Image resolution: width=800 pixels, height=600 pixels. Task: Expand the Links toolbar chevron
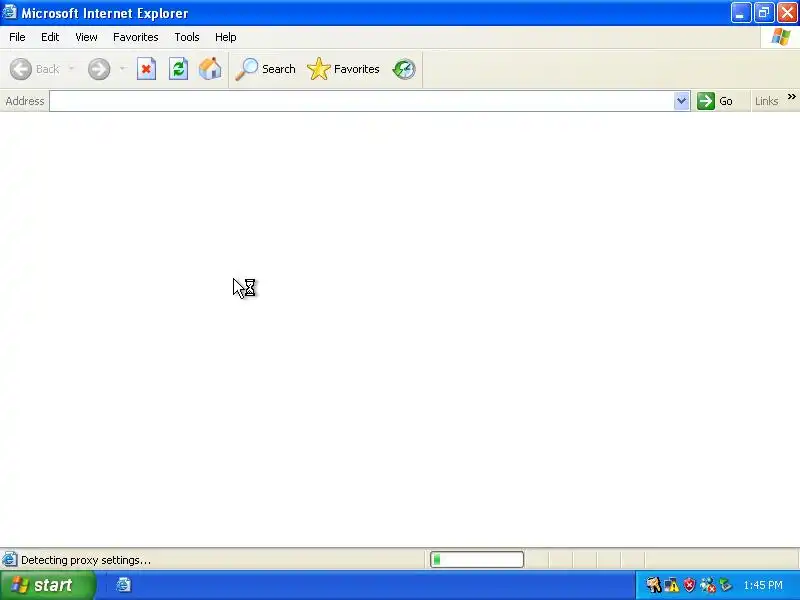click(791, 96)
